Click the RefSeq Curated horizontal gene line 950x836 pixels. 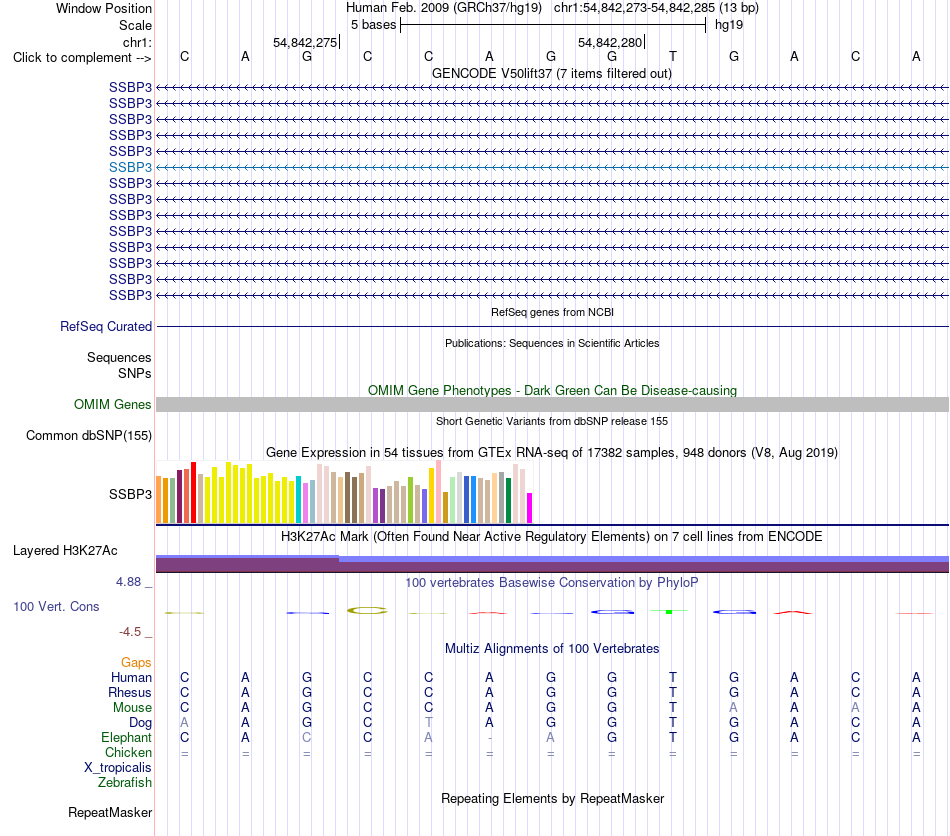click(x=552, y=327)
